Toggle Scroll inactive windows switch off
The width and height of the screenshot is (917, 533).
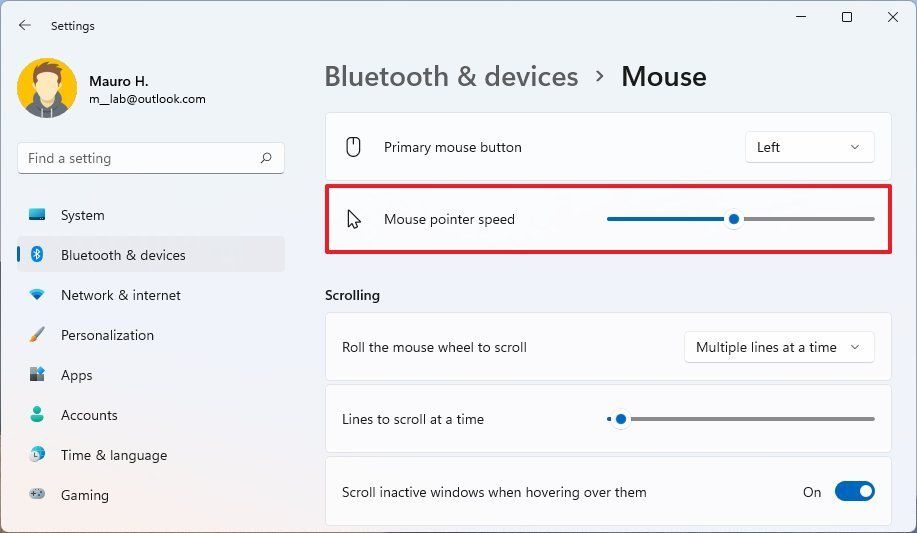tap(854, 491)
